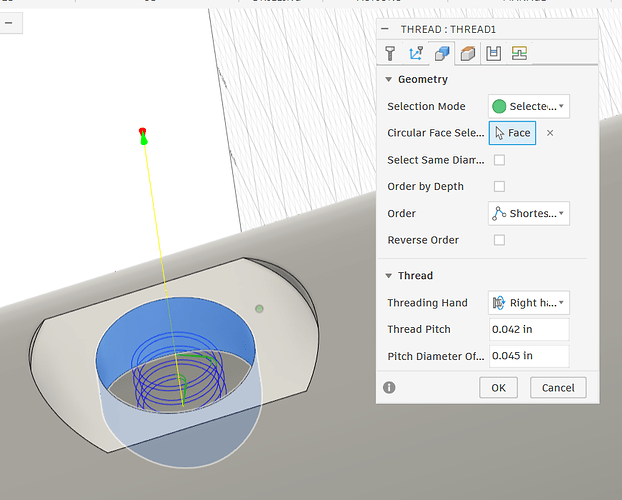Open the Passes tab icon
622x500 pixels.
493,53
